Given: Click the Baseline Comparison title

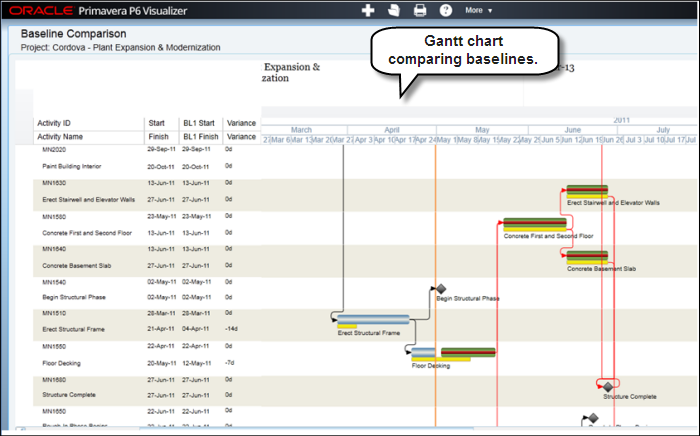Looking at the screenshot, I should [x=73, y=33].
